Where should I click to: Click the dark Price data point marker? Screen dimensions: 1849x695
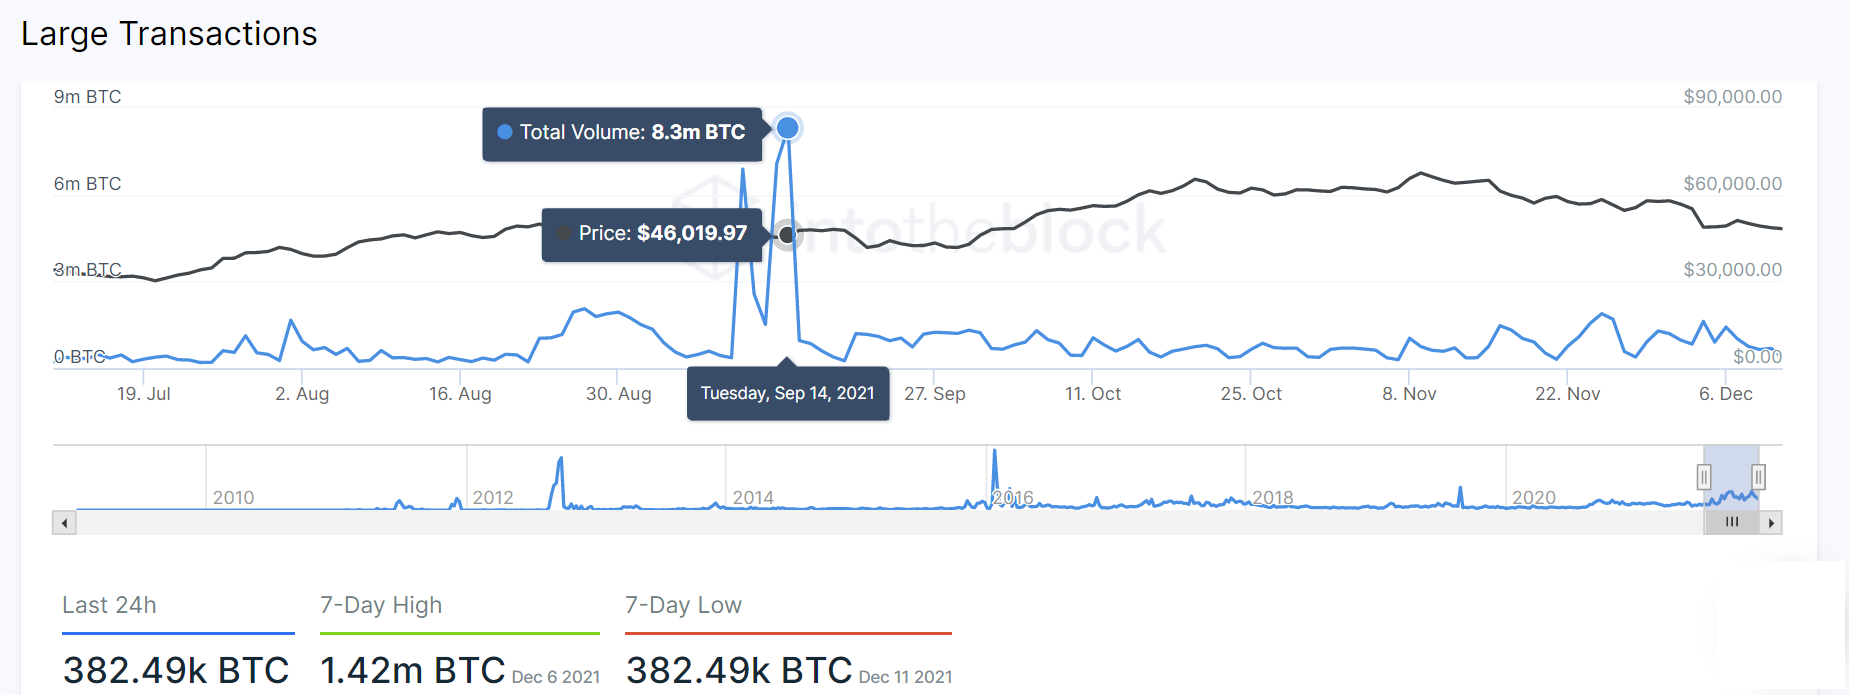[787, 235]
